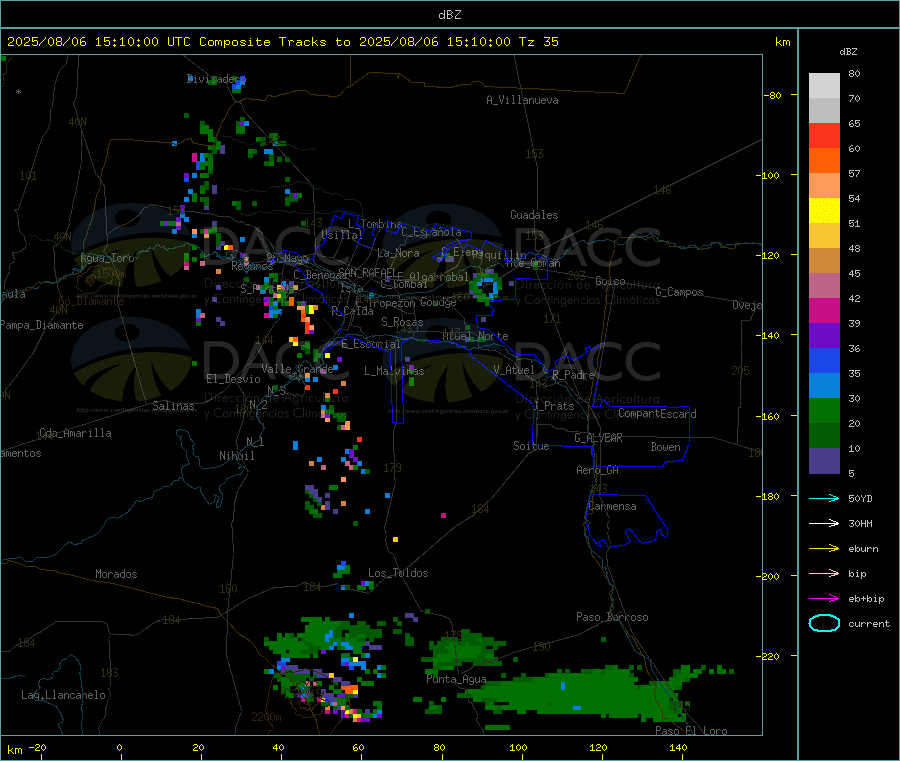Click the 'Lag.Llancanelo' map label
The image size is (900, 761).
pyautogui.click(x=63, y=695)
